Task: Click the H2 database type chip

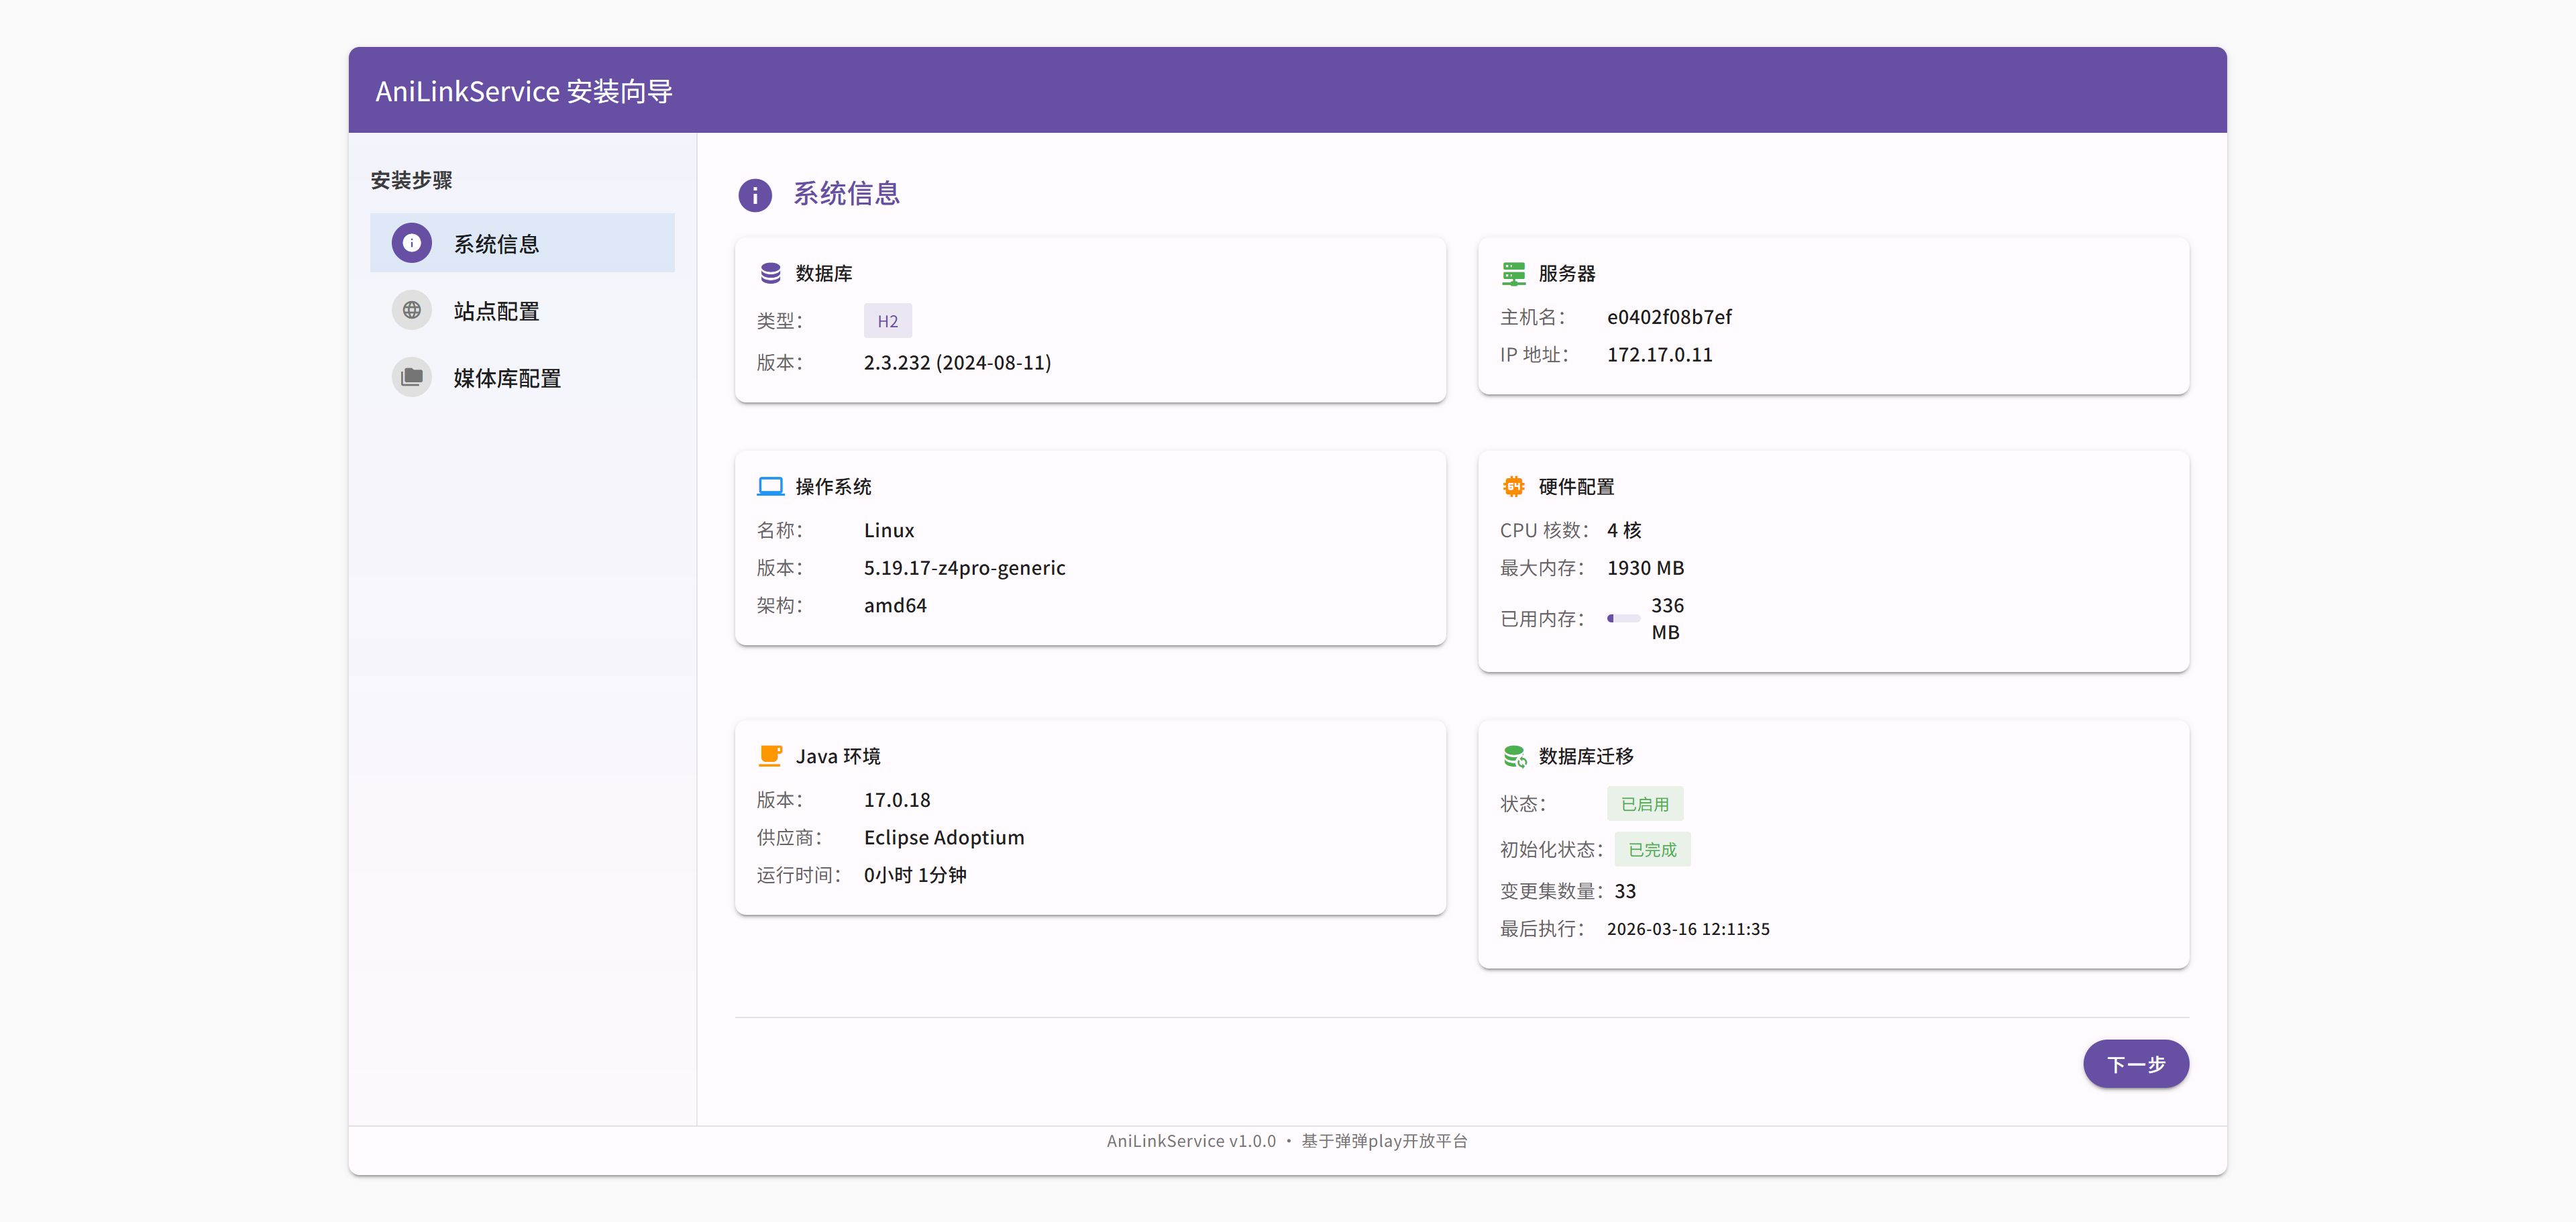Action: tap(887, 321)
